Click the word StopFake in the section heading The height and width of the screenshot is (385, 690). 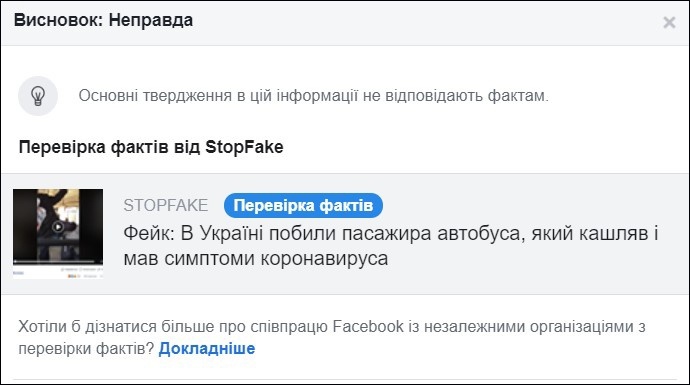(x=244, y=147)
